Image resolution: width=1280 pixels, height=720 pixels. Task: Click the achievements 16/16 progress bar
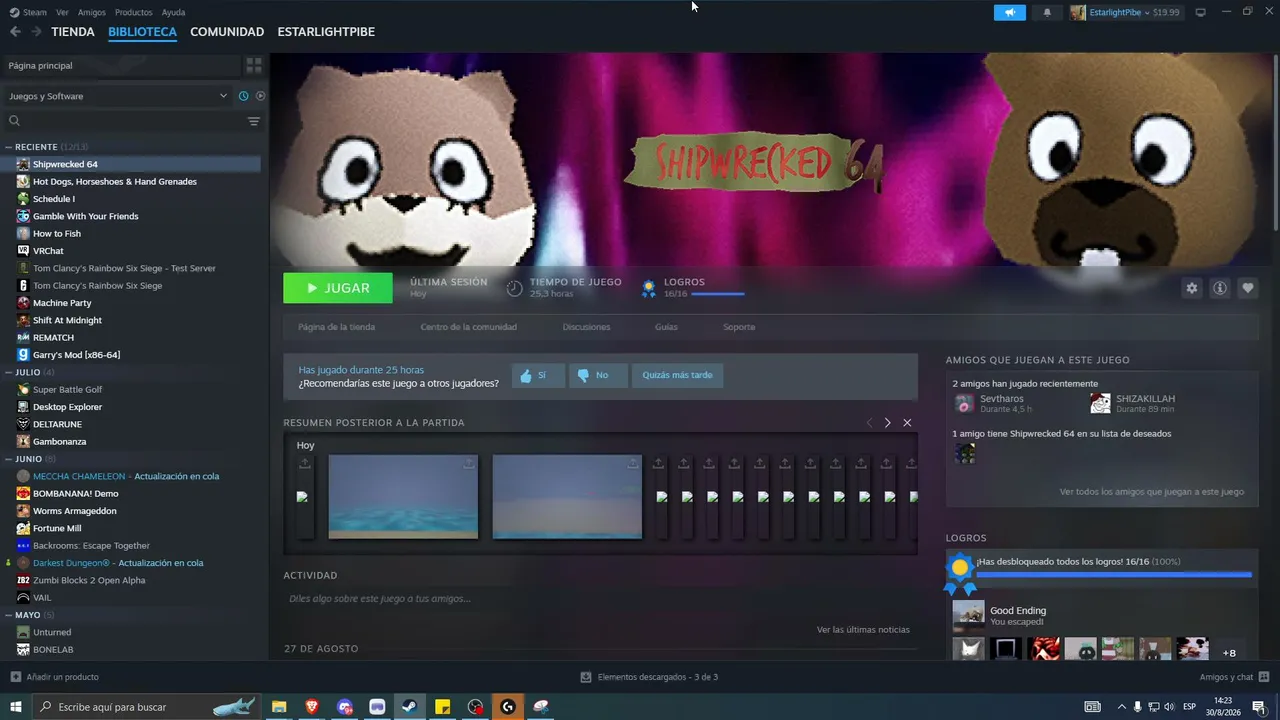point(1113,575)
